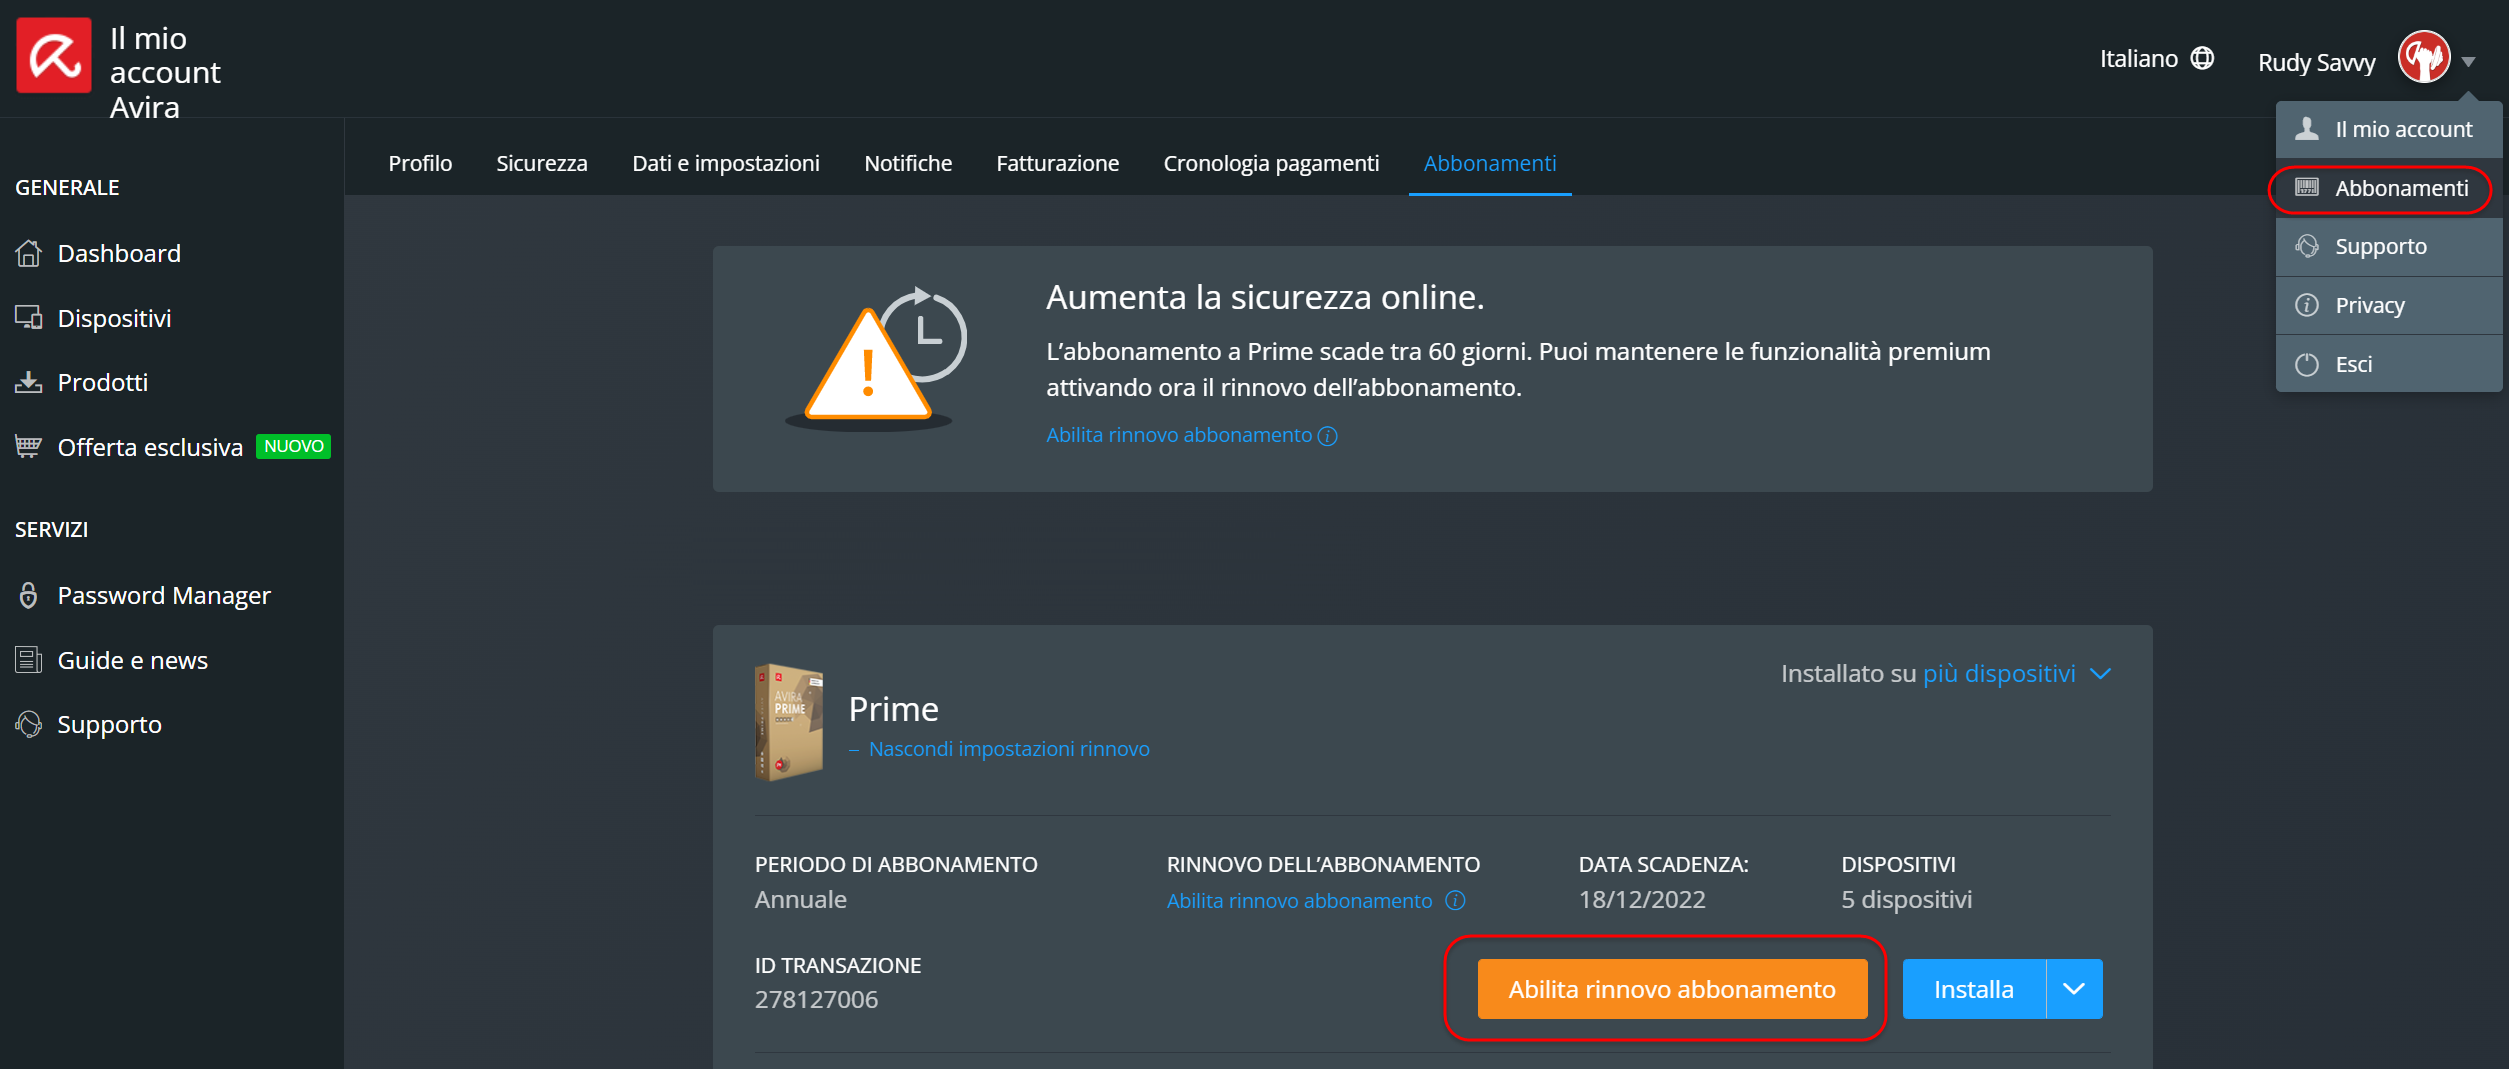Click info icon beside banner renewal link
The height and width of the screenshot is (1069, 2509).
click(1327, 436)
